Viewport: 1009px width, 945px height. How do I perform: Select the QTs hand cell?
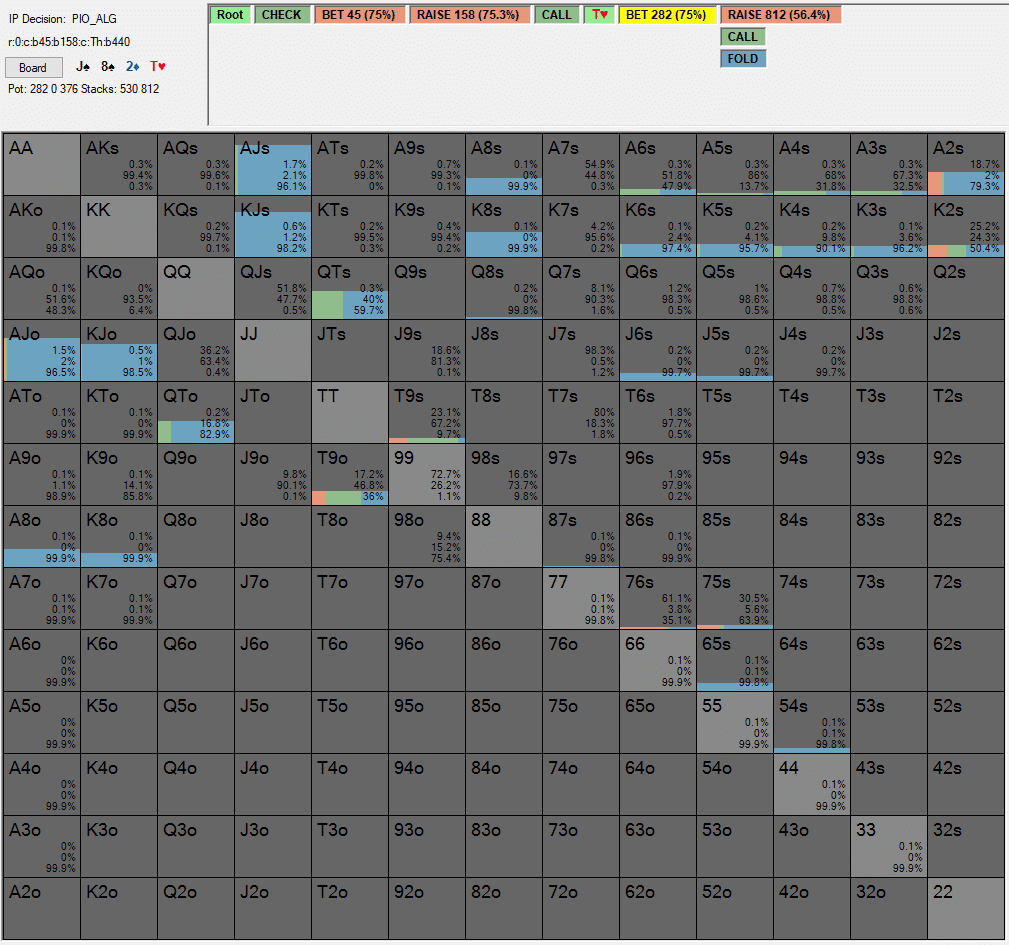coord(350,288)
